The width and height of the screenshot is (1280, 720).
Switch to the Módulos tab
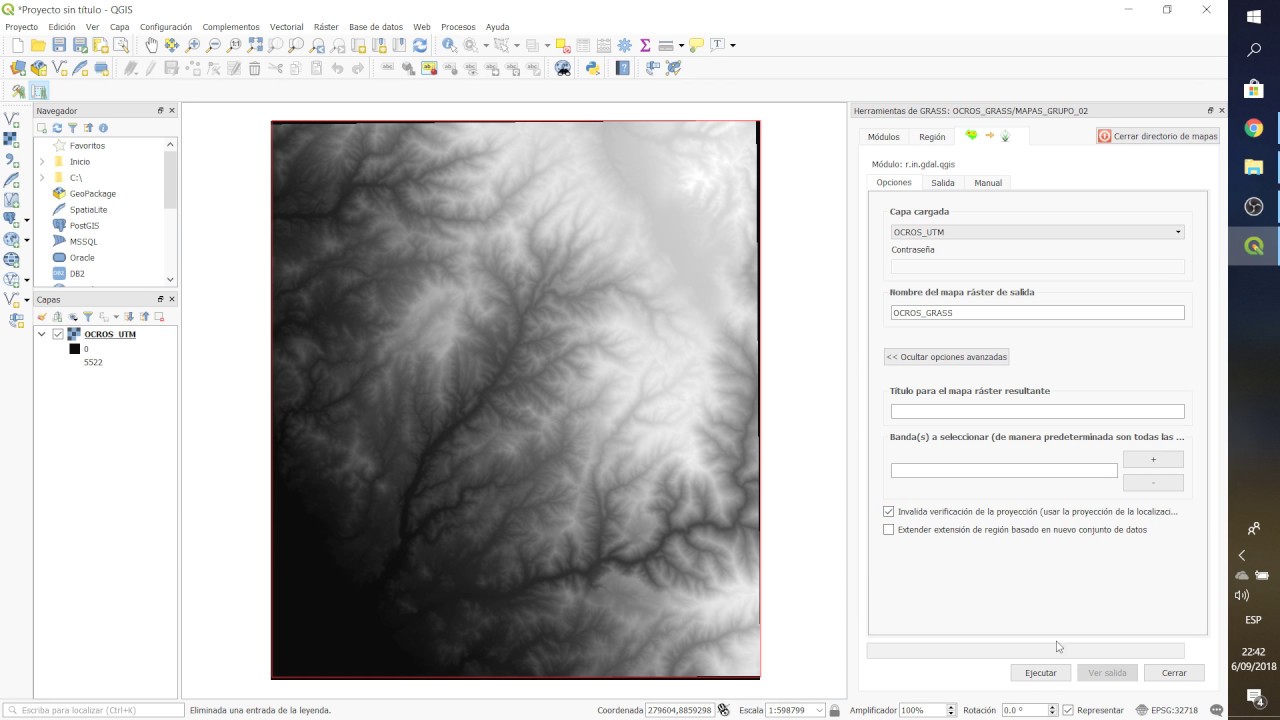[x=883, y=137]
